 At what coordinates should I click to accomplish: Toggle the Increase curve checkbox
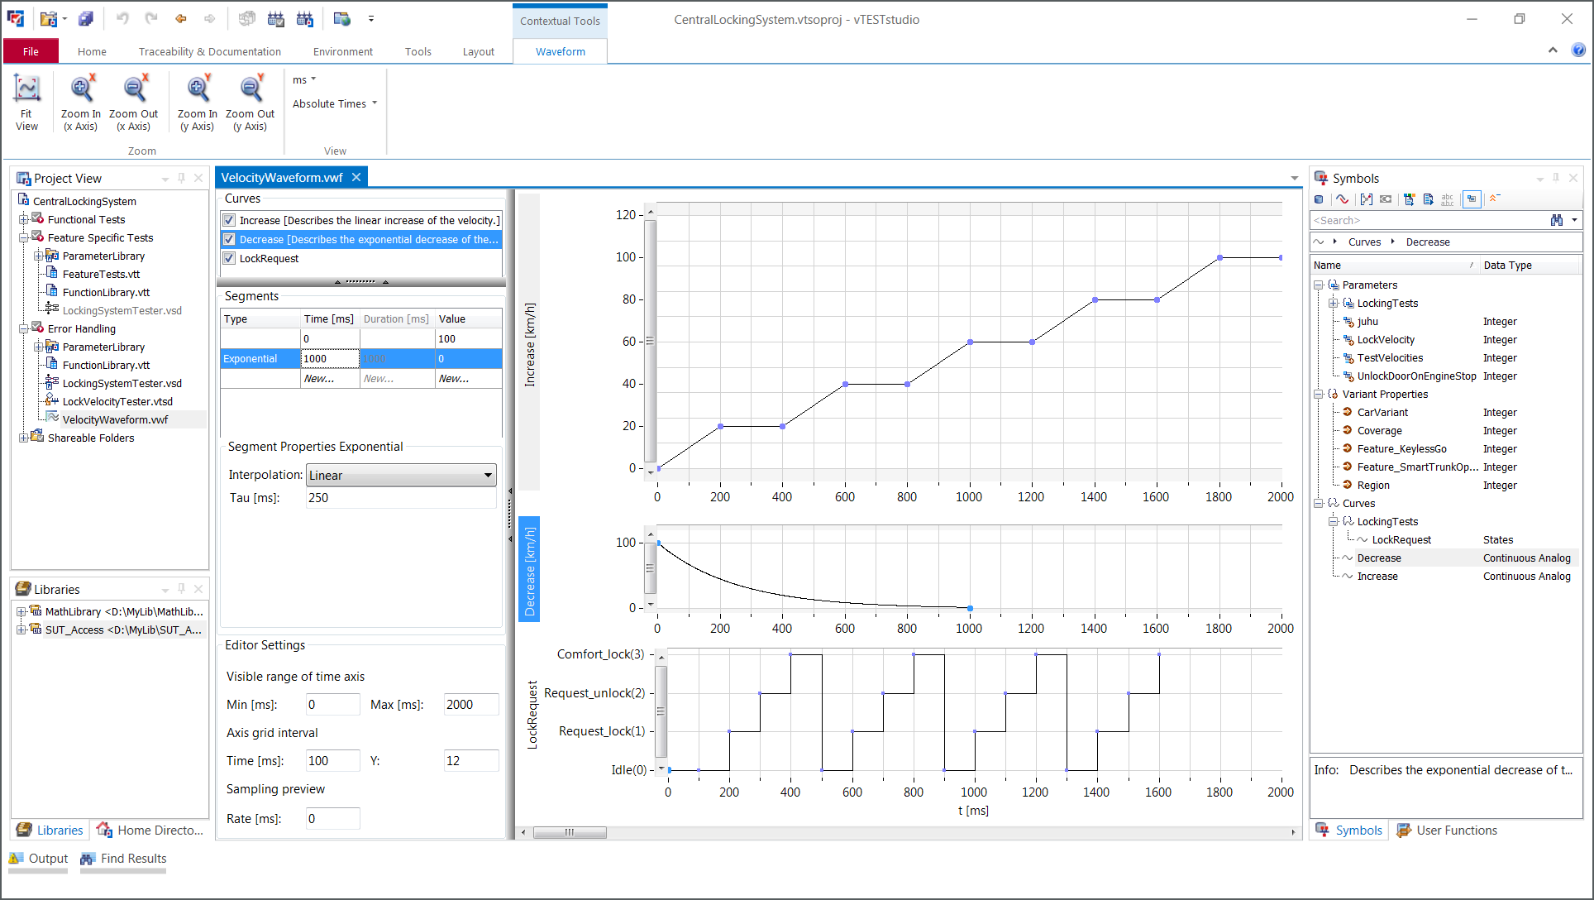(229, 220)
